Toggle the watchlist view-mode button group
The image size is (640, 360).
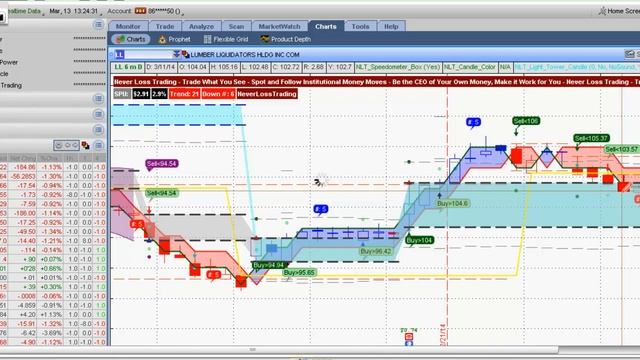click(x=67, y=145)
